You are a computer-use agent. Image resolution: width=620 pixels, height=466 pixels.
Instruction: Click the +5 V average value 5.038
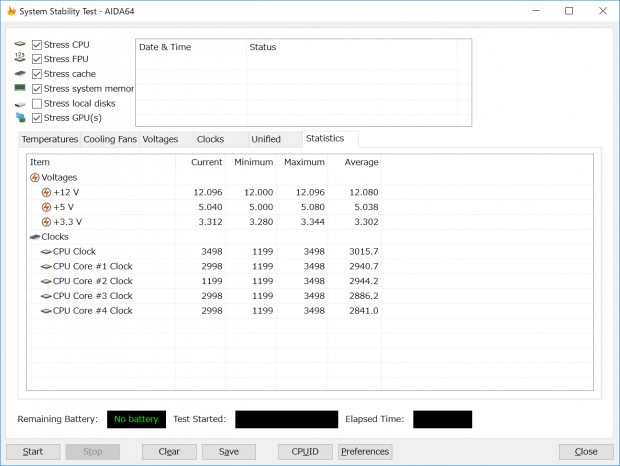366,207
